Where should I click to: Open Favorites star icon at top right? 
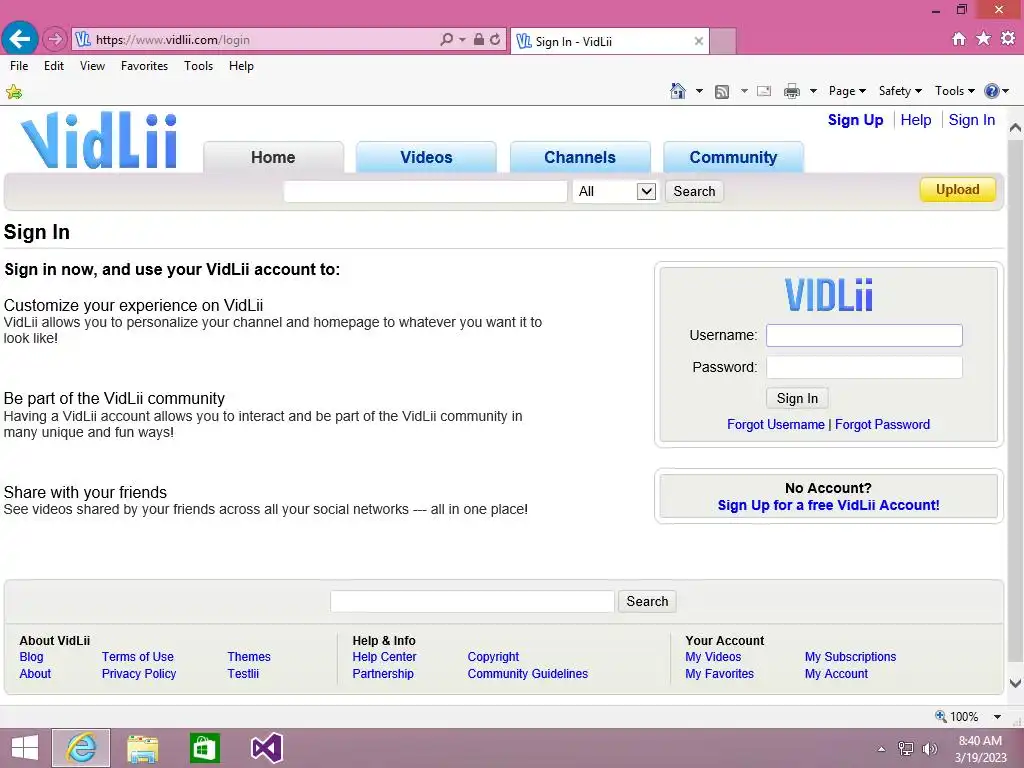[x=983, y=39]
